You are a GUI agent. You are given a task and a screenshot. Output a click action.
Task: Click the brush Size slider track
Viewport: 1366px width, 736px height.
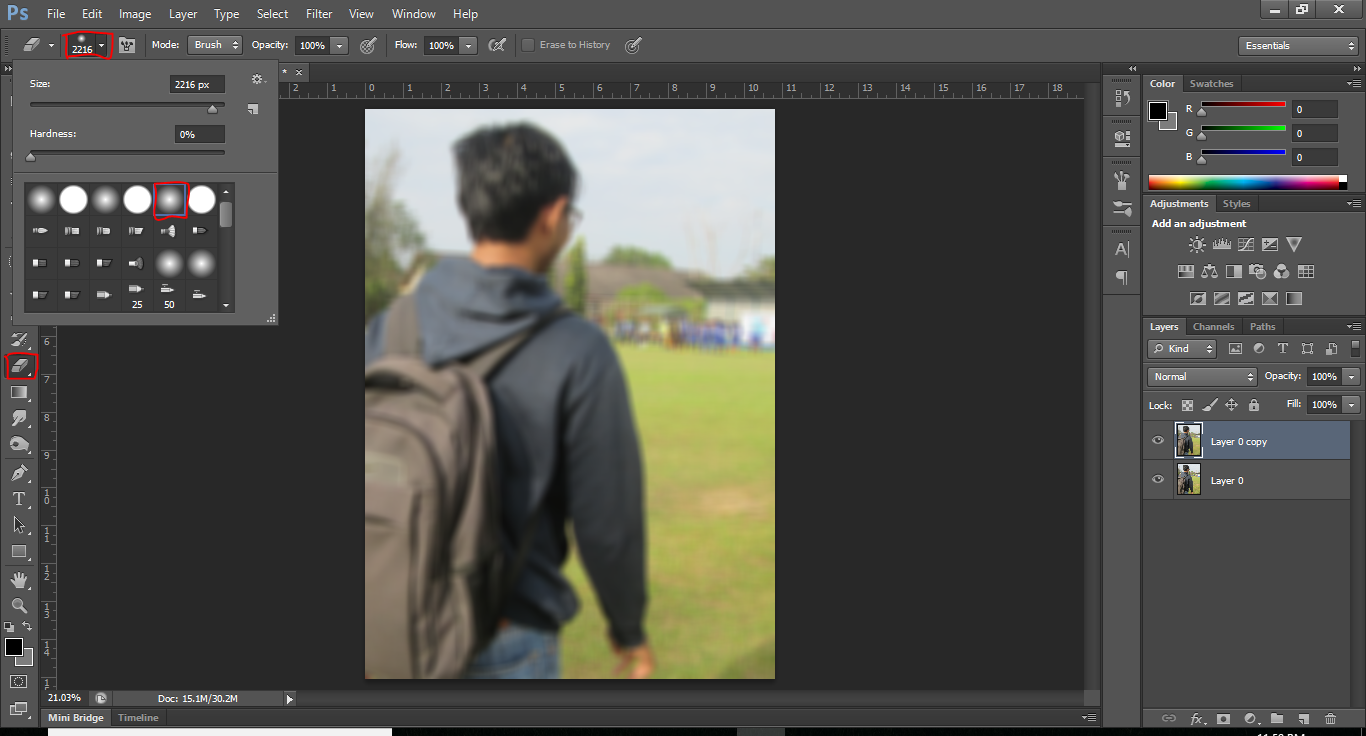pyautogui.click(x=127, y=104)
